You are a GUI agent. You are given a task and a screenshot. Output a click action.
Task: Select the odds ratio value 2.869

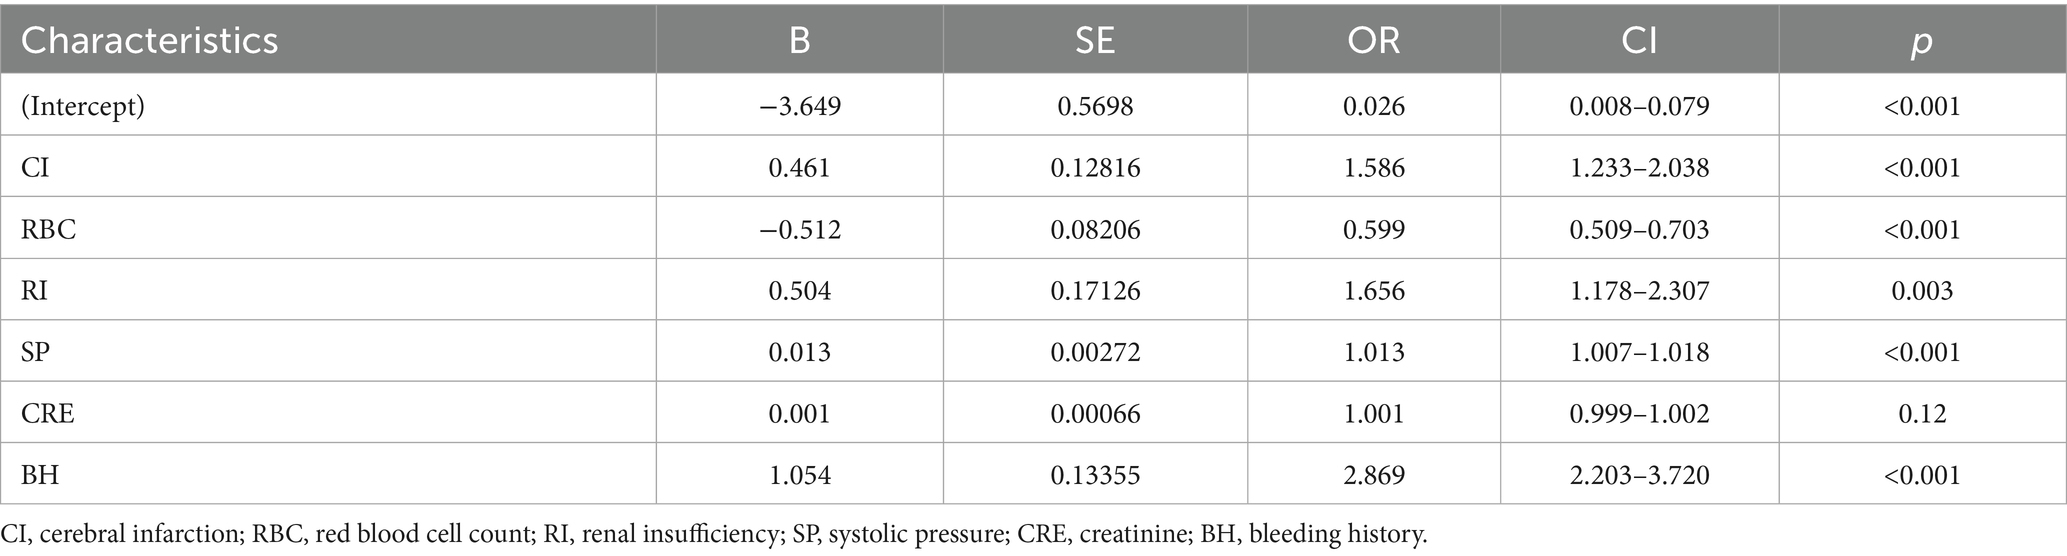(1373, 474)
